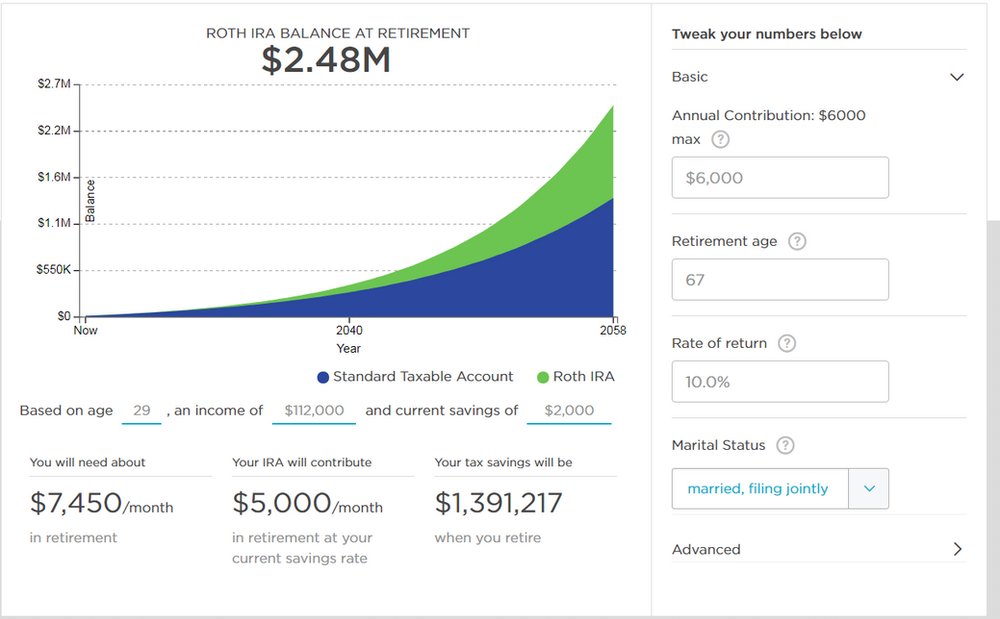Edit the 10.0% rate of return field
Screen dimensions: 1000x619
click(x=780, y=381)
